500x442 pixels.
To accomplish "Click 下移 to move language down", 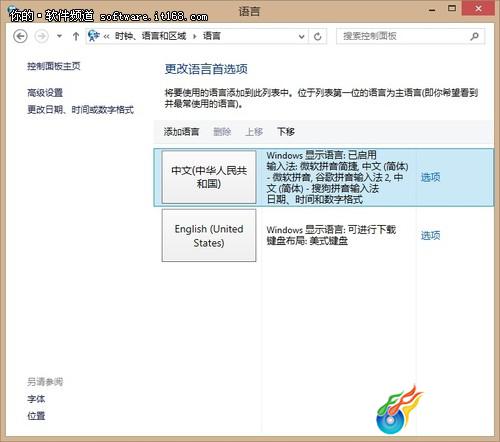I will tap(286, 132).
